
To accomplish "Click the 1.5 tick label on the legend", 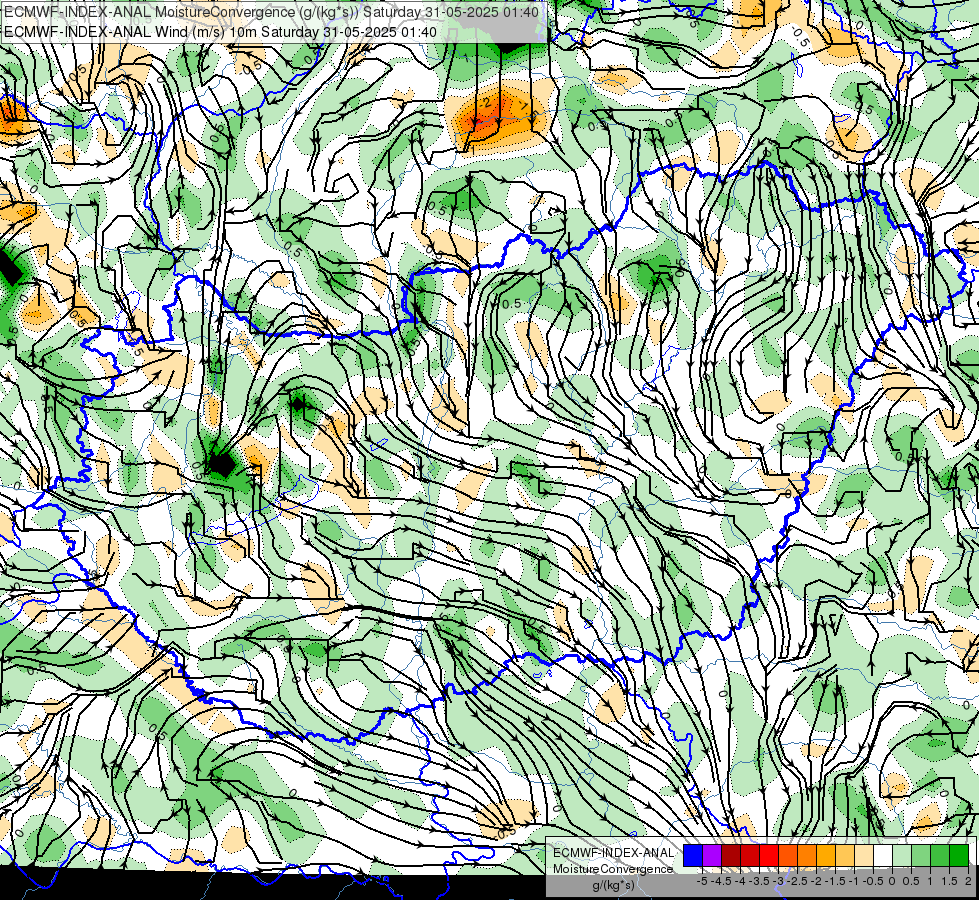I will [949, 881].
